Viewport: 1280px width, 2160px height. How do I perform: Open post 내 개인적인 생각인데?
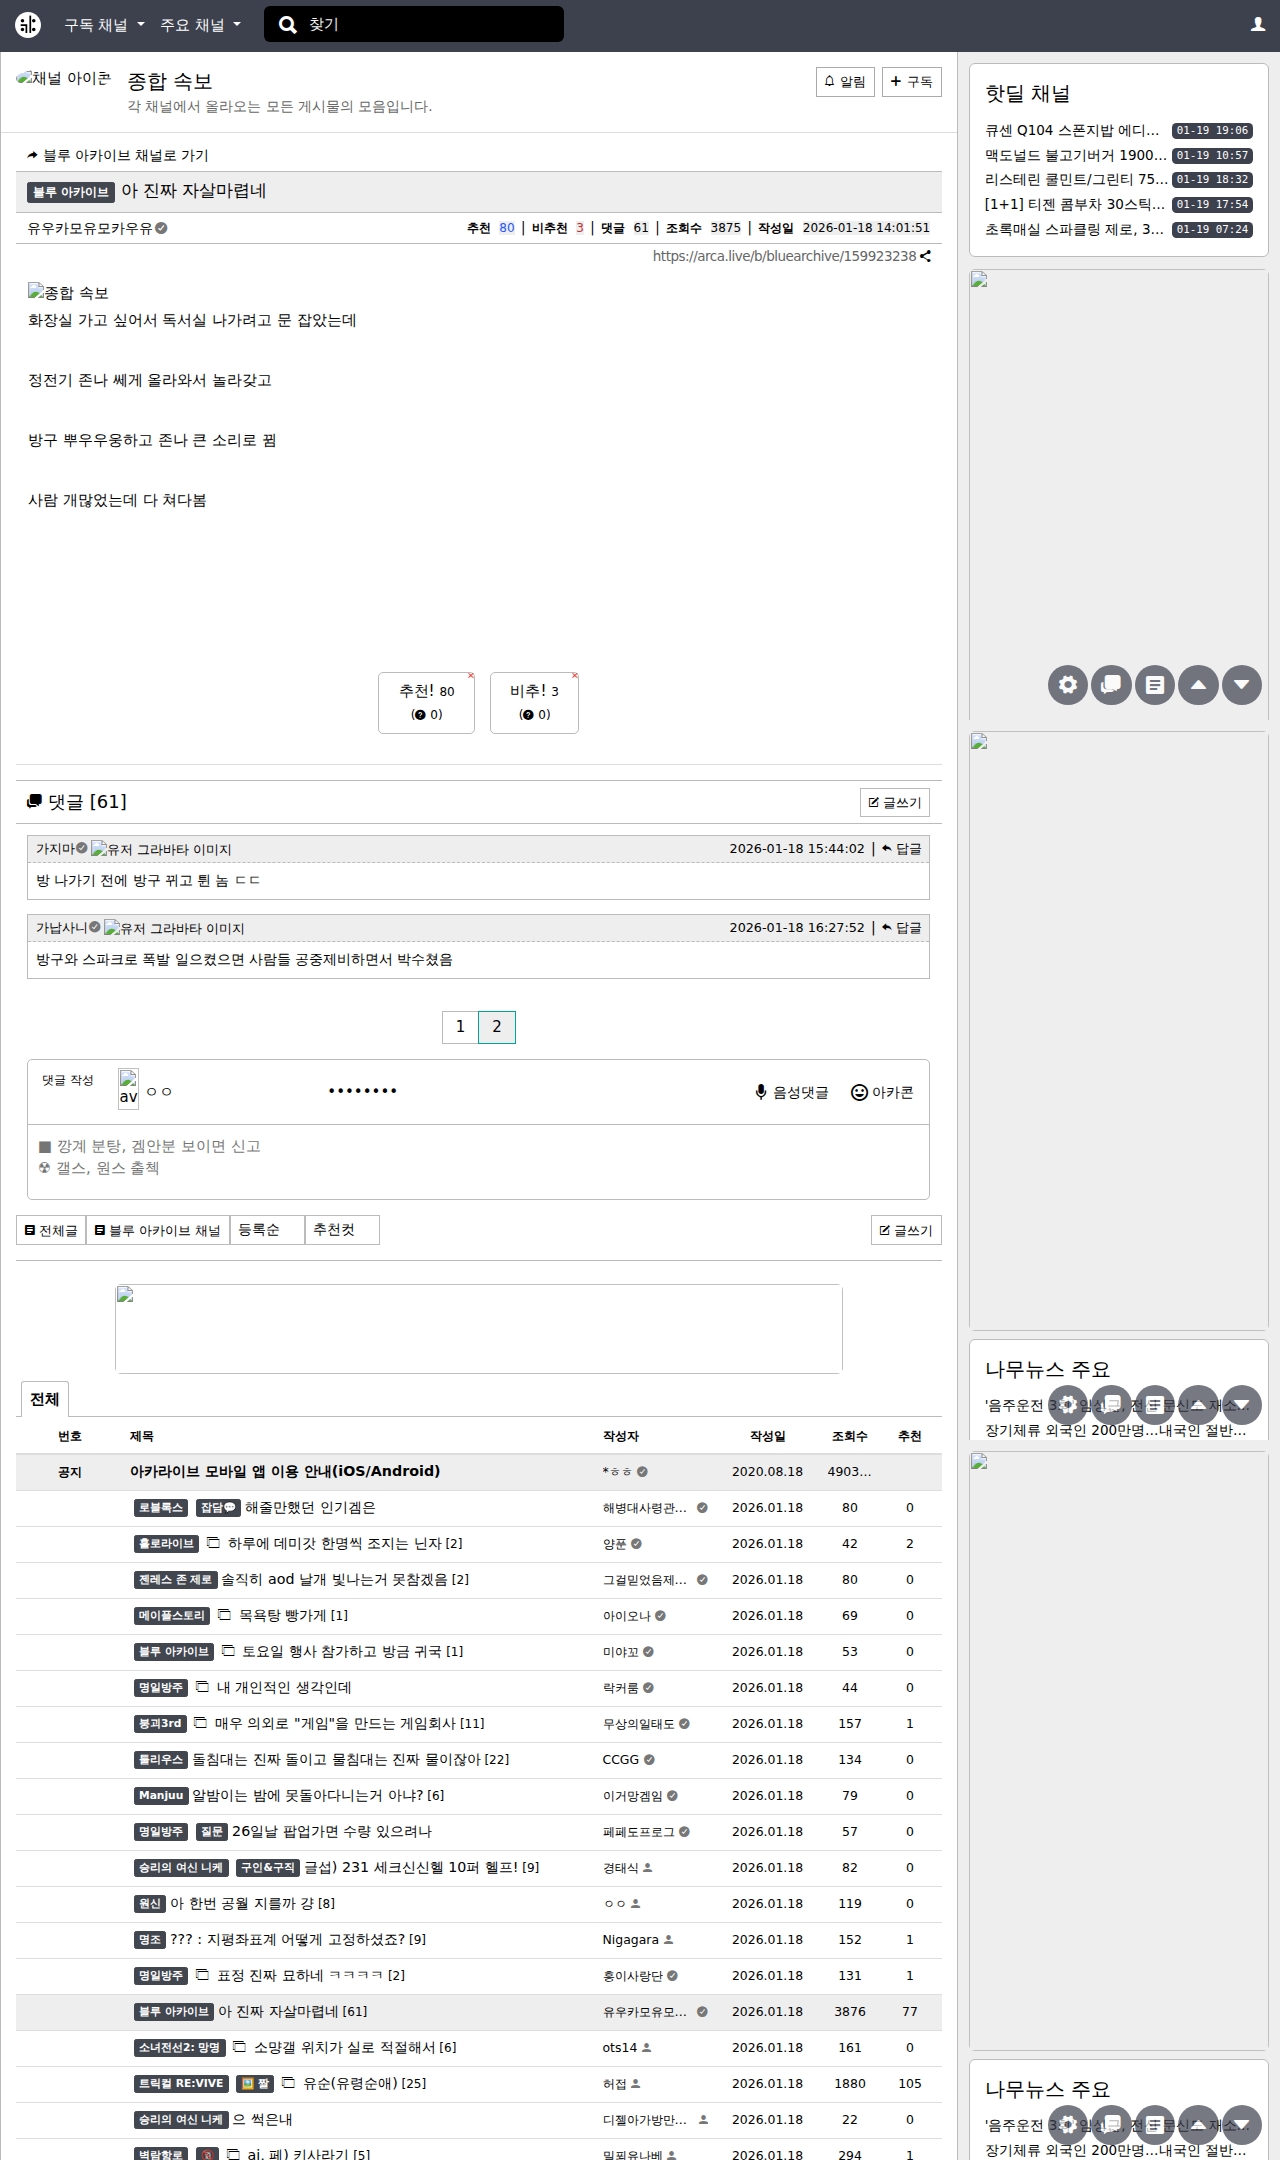tap(284, 1688)
